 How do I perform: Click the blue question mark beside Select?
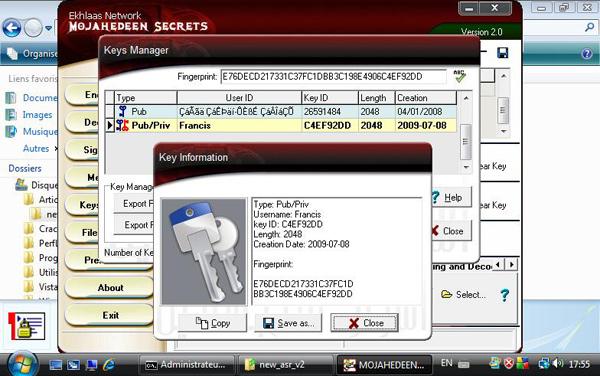pos(505,295)
